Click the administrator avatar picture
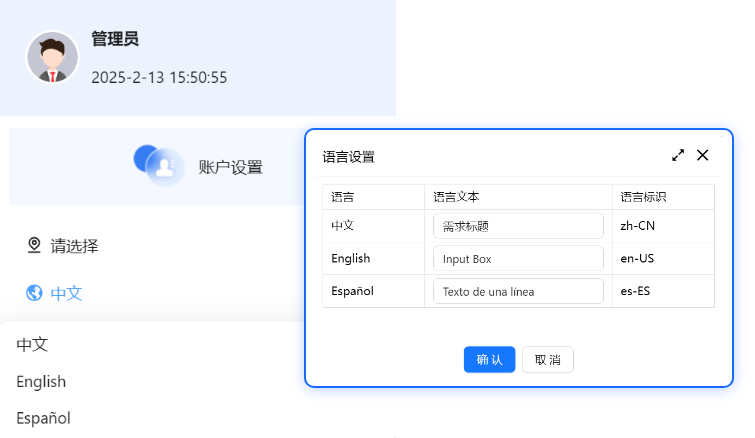Image resolution: width=755 pixels, height=438 pixels. [52, 57]
